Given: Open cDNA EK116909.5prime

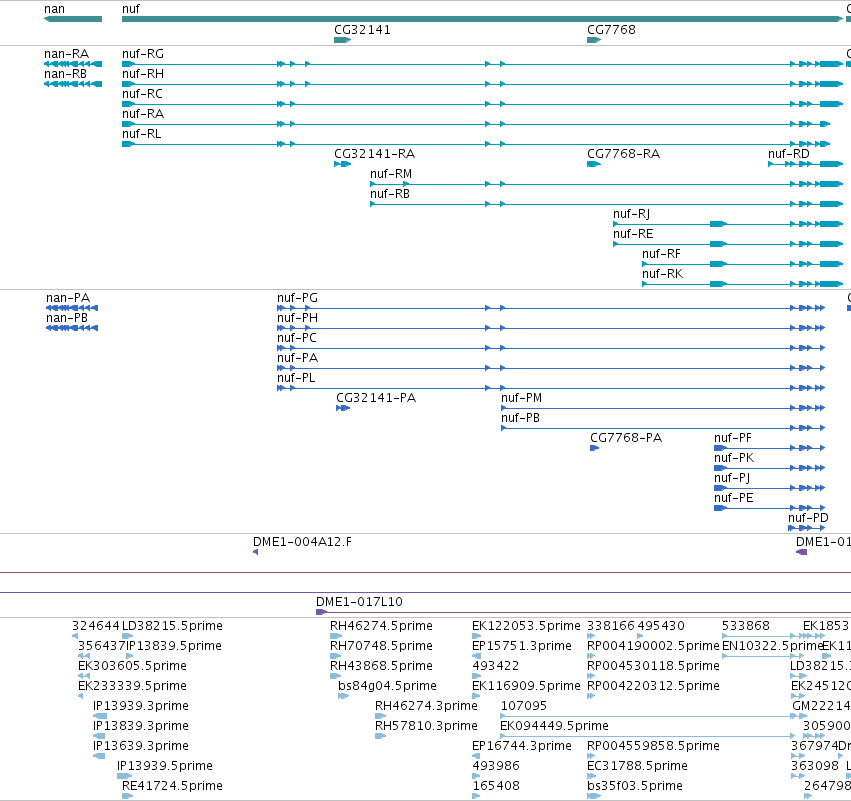Looking at the screenshot, I should tap(526, 686).
